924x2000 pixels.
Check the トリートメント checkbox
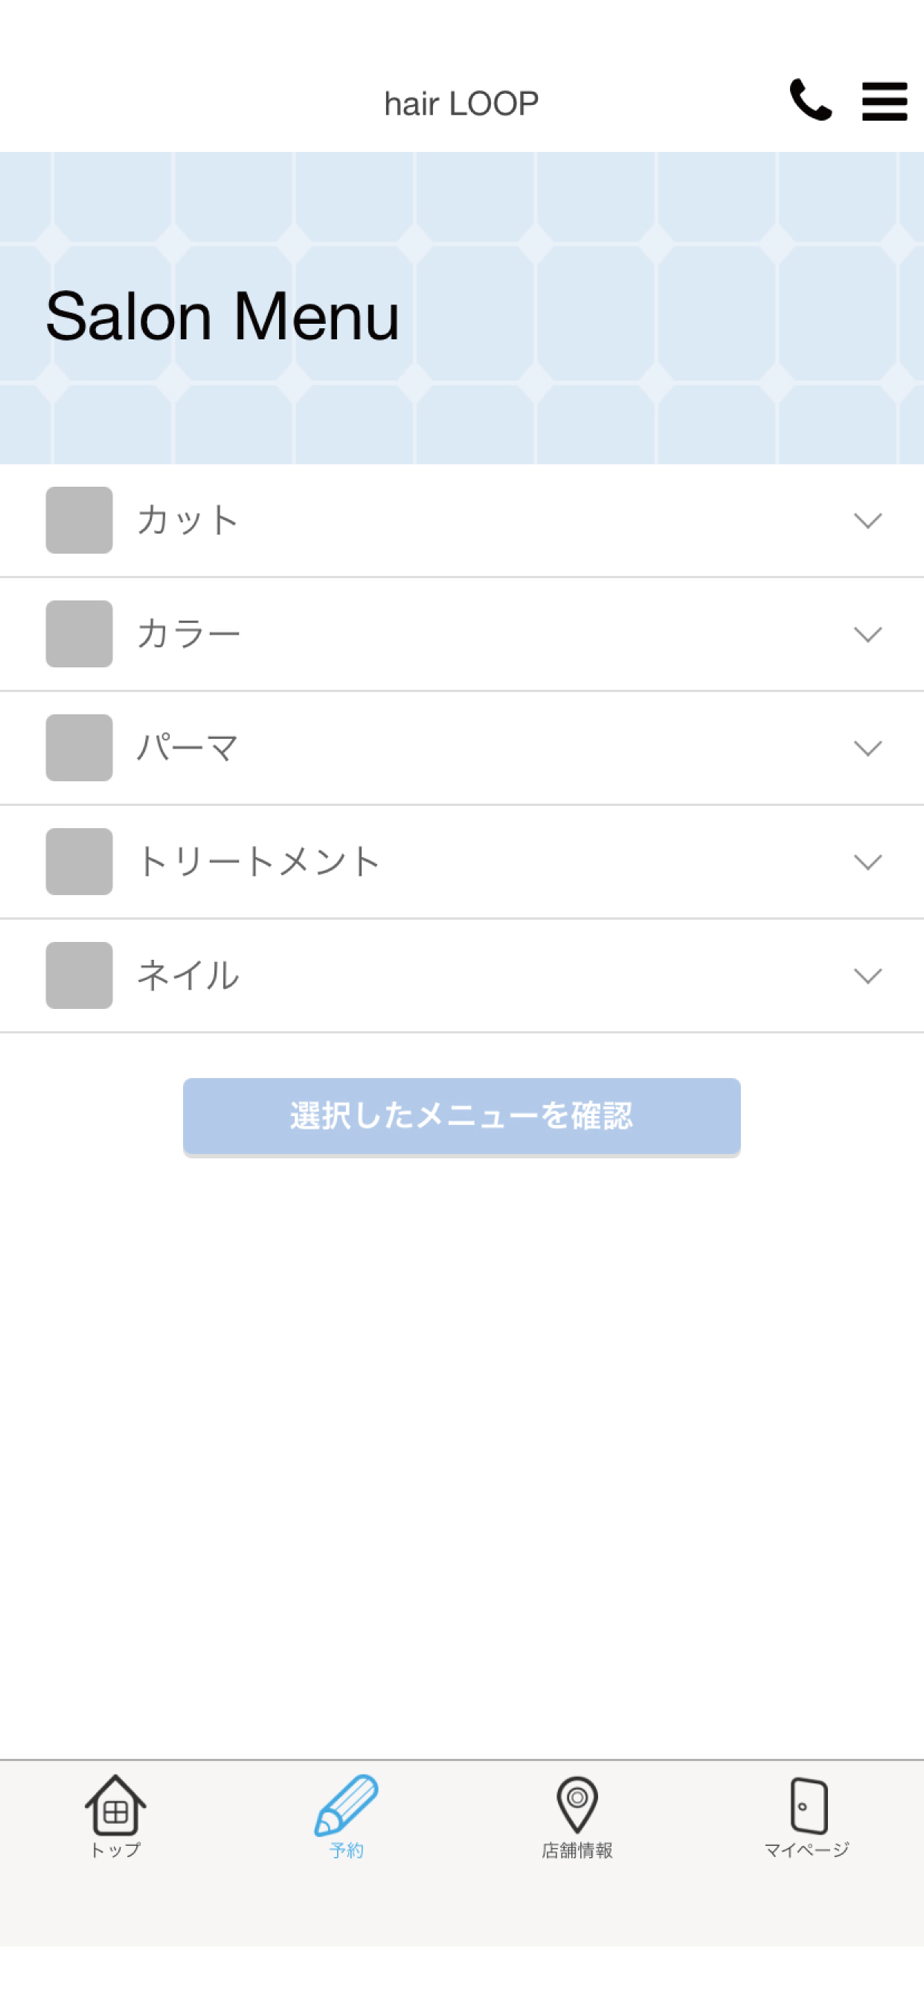coord(79,862)
